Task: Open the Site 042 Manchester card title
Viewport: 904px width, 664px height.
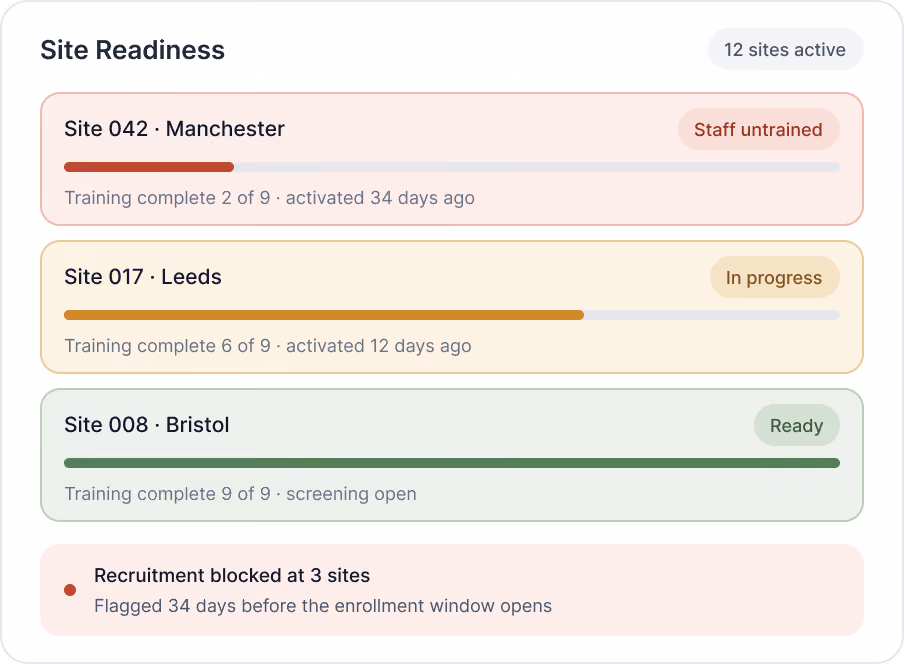Action: pyautogui.click(x=174, y=129)
